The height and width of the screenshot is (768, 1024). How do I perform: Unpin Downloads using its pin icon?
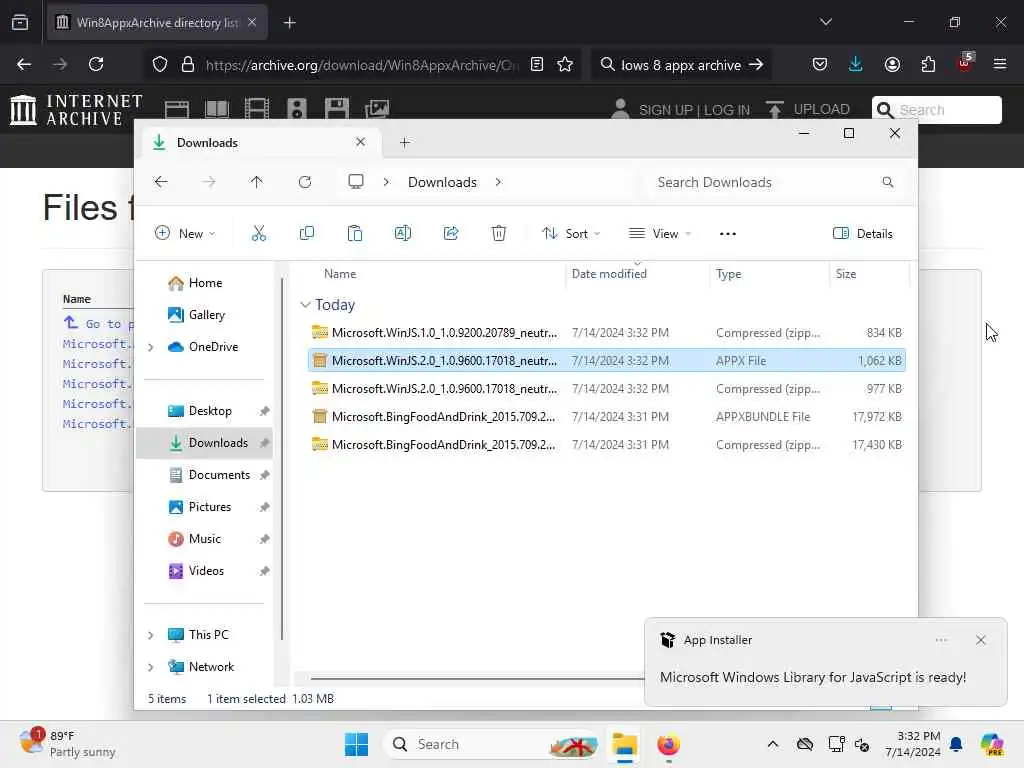(x=264, y=443)
